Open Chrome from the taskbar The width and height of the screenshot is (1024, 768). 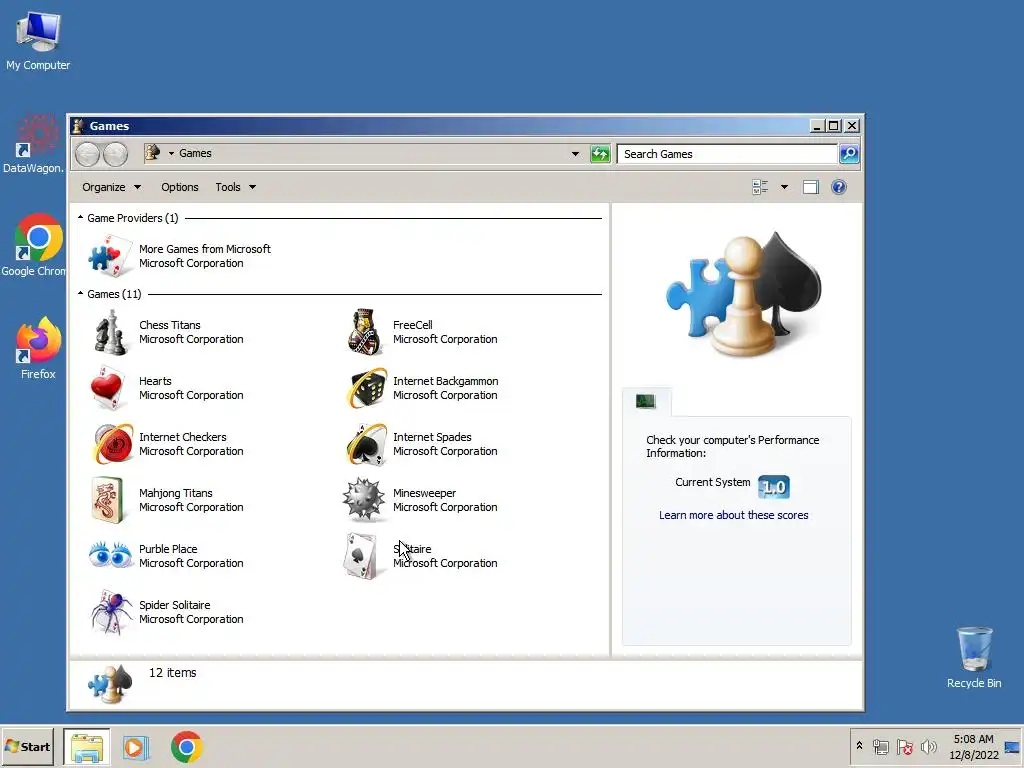point(187,747)
